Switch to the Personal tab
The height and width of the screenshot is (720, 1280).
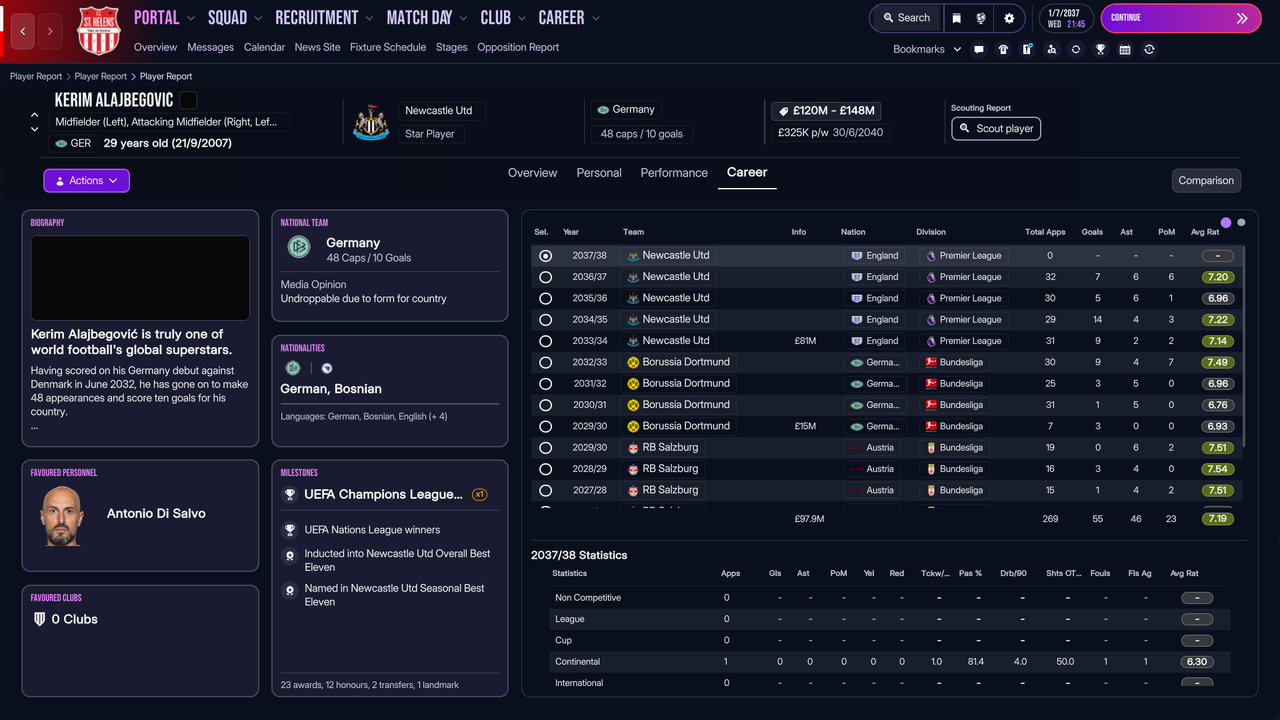(599, 173)
